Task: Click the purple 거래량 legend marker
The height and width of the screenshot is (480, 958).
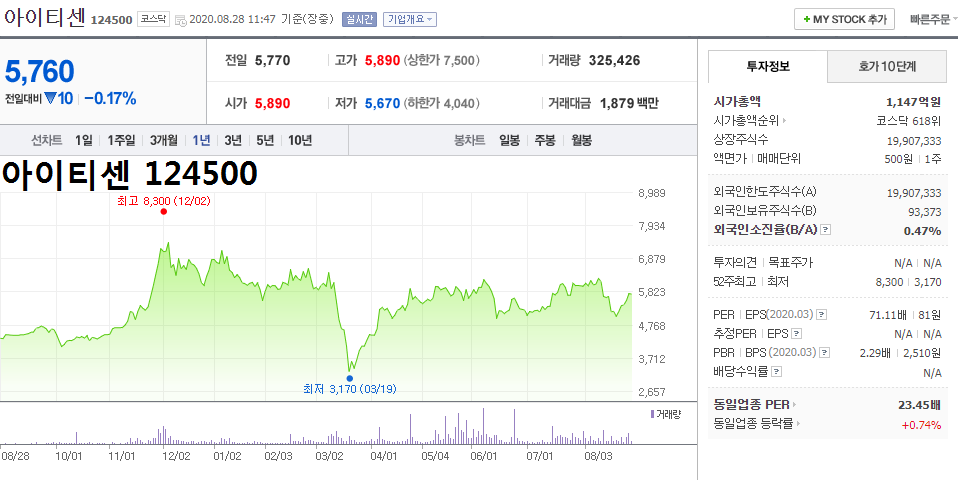Action: pyautogui.click(x=653, y=414)
